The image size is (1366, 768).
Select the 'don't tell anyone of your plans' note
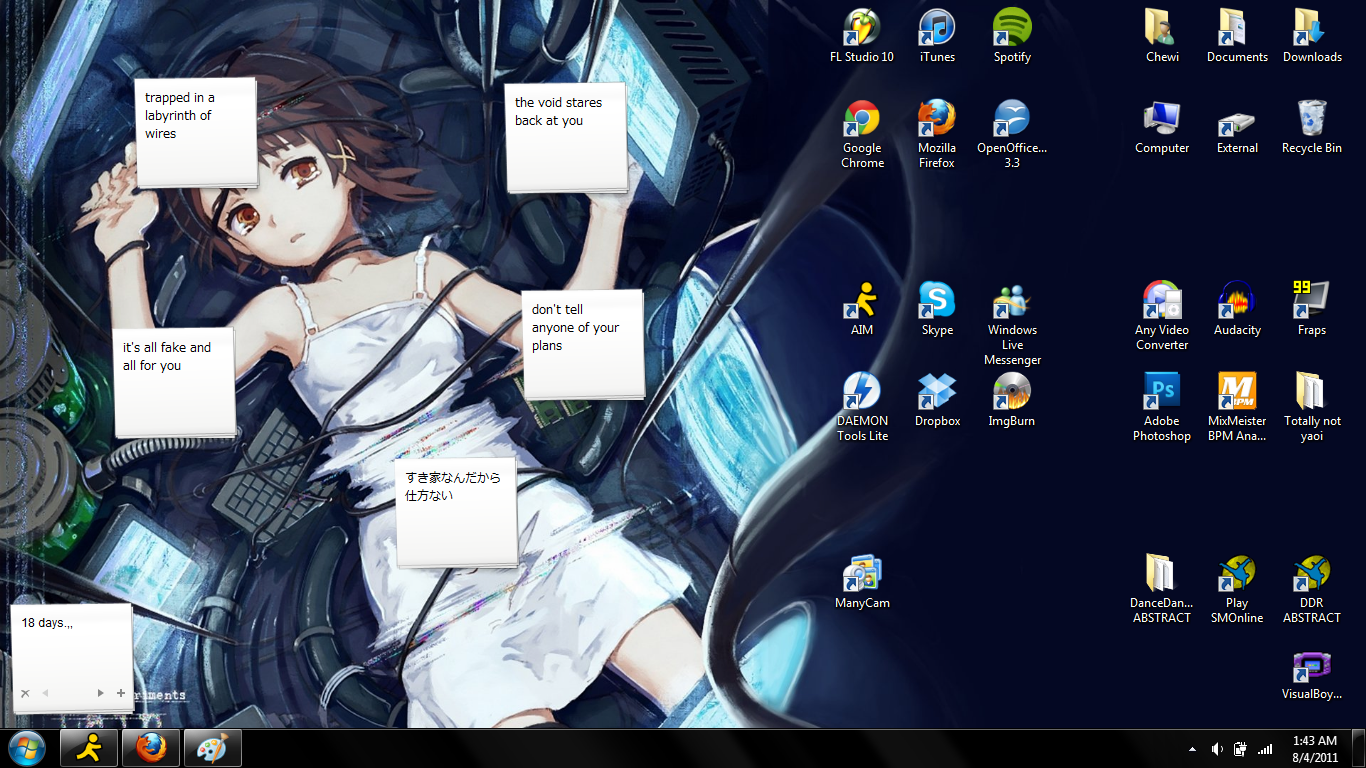tap(582, 344)
